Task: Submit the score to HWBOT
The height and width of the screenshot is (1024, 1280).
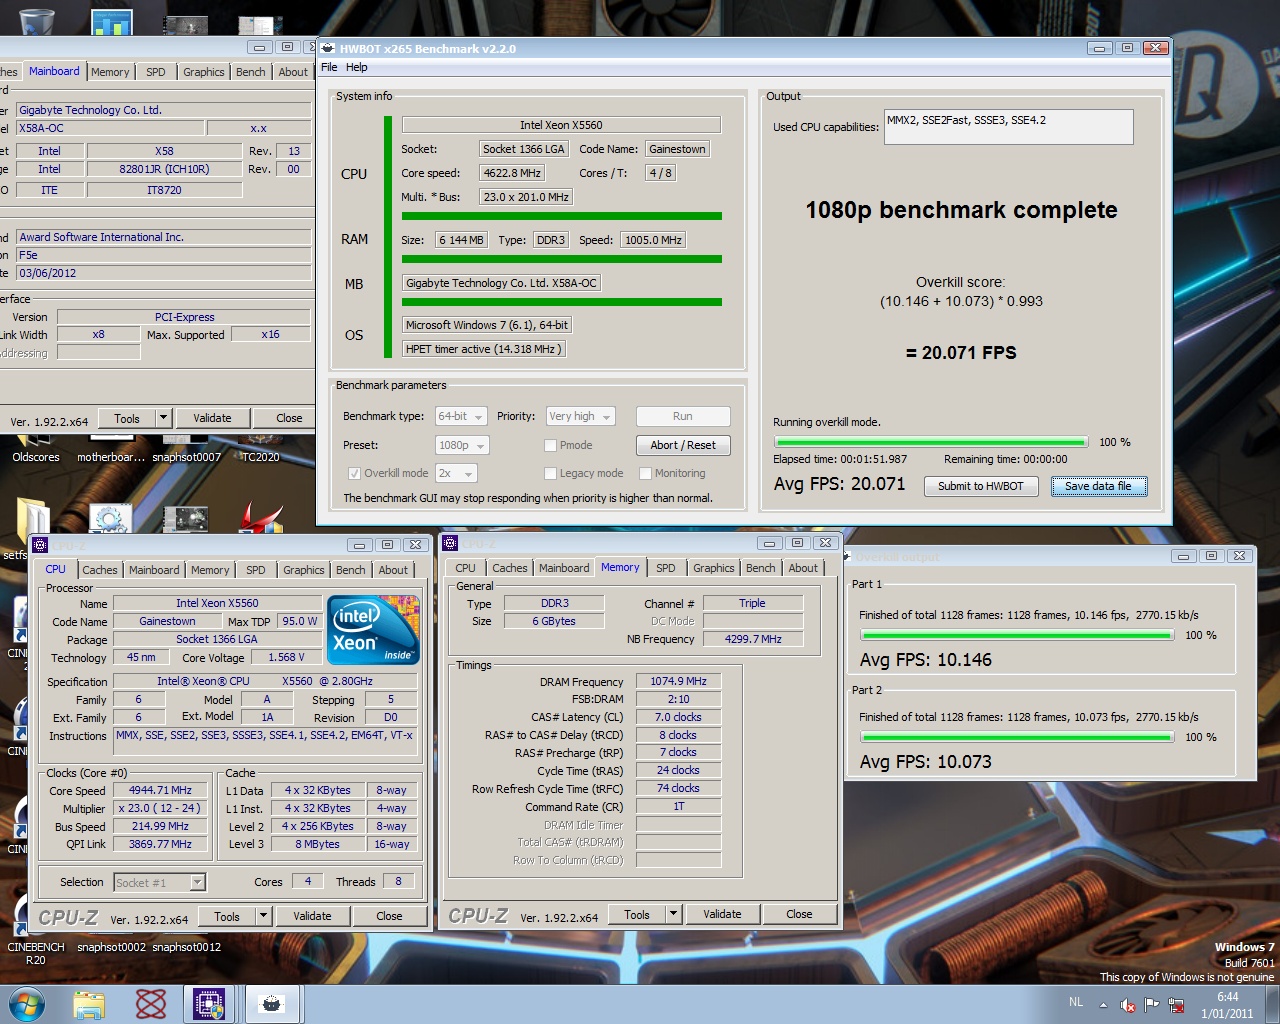Action: tap(981, 486)
